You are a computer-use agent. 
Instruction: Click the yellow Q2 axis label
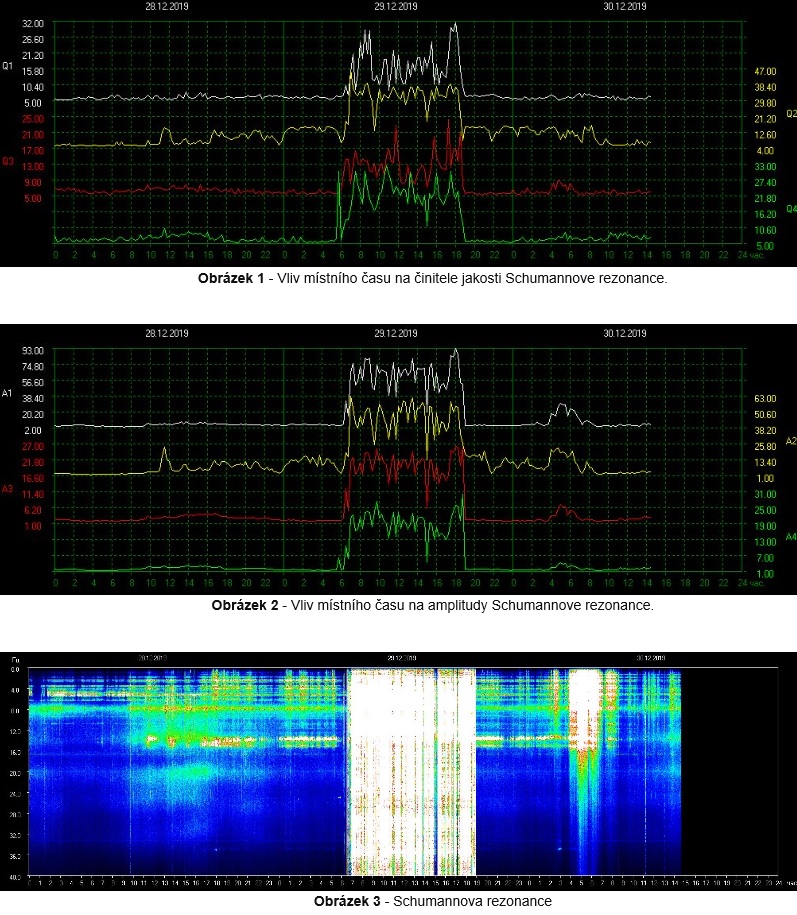pos(790,114)
